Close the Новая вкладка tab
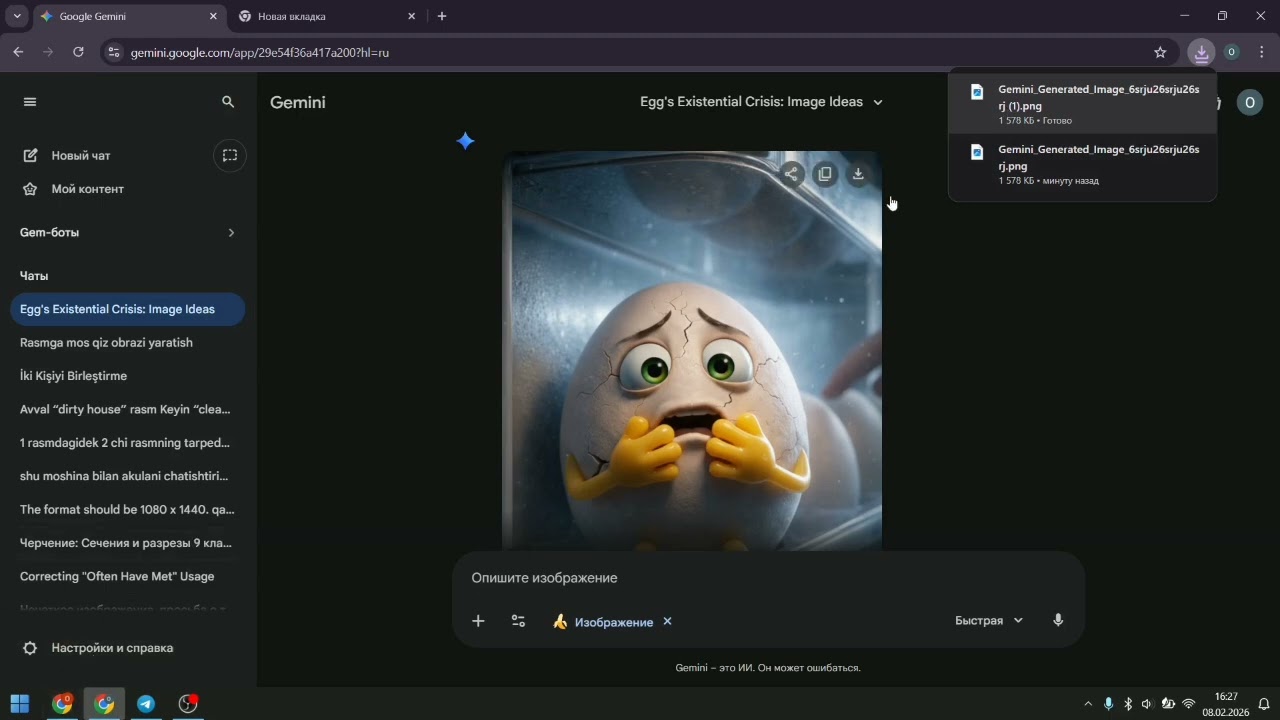 point(411,16)
